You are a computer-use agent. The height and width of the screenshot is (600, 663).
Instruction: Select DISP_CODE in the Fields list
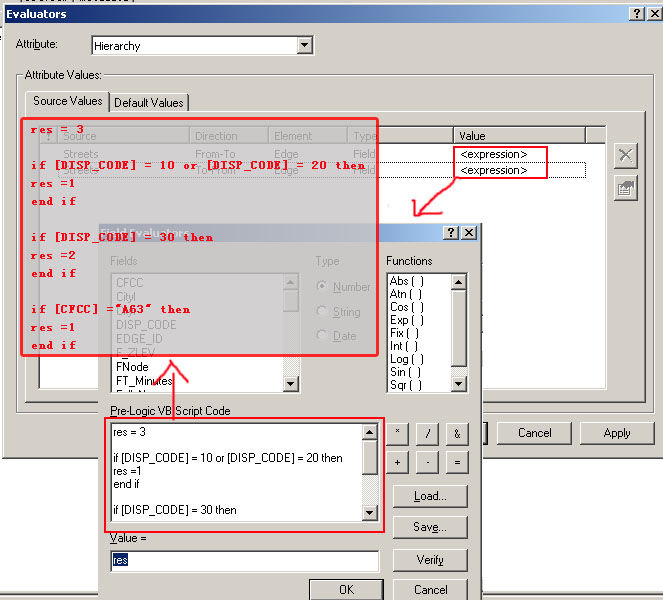click(146, 325)
